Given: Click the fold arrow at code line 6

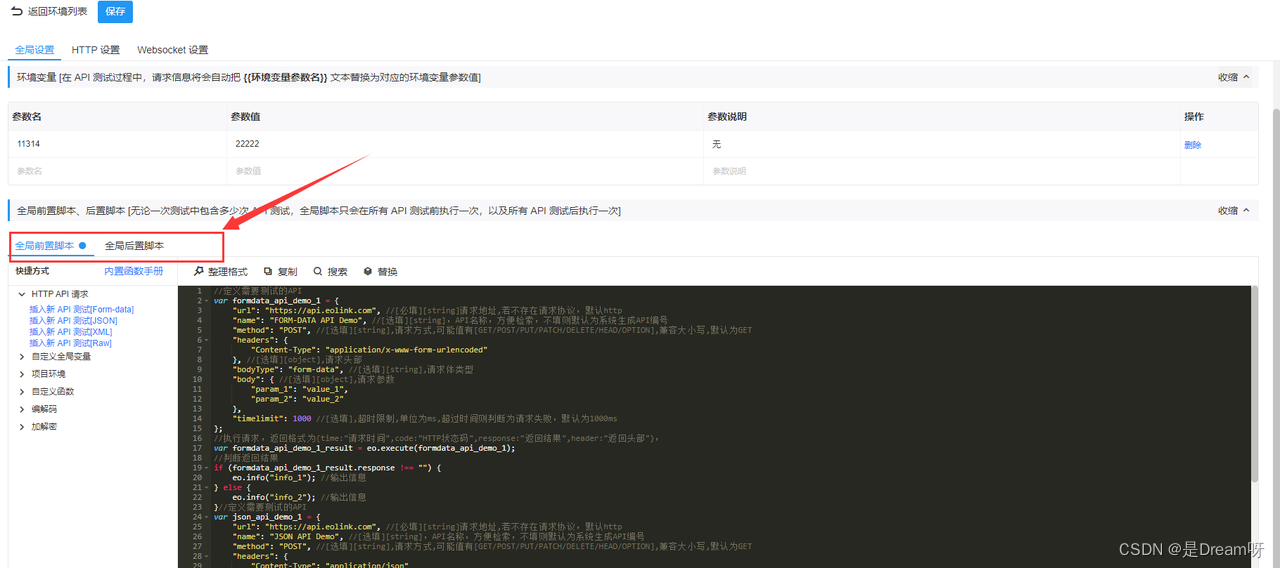Looking at the screenshot, I should point(206,339).
